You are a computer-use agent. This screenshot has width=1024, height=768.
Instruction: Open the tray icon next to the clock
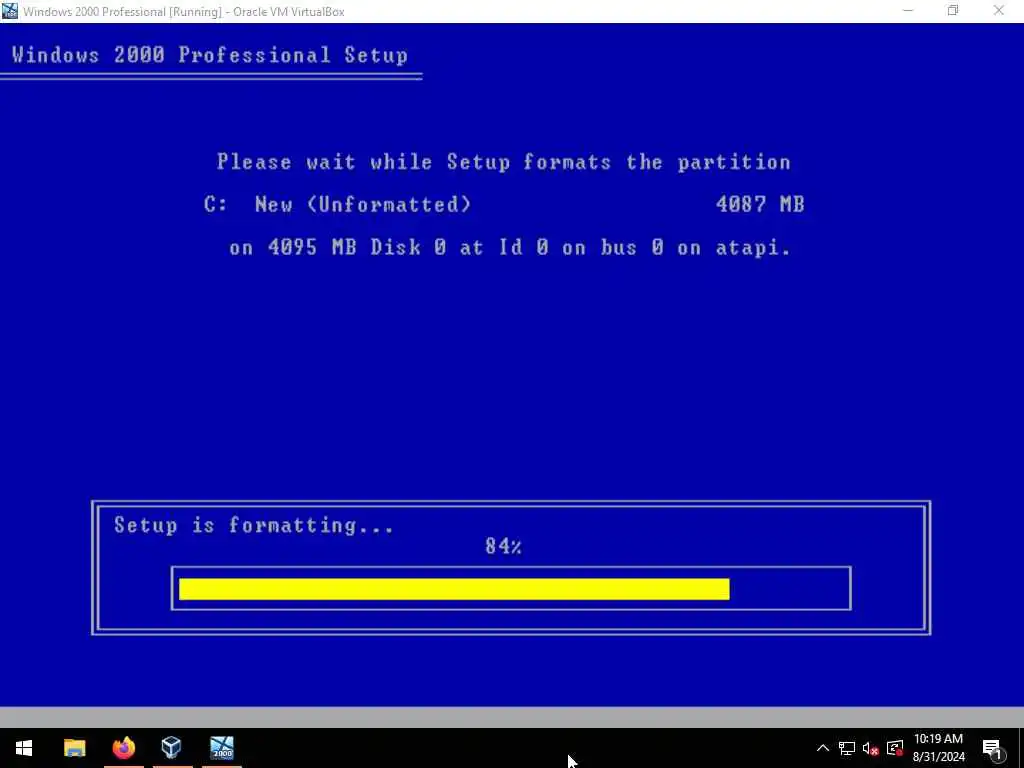click(x=895, y=748)
